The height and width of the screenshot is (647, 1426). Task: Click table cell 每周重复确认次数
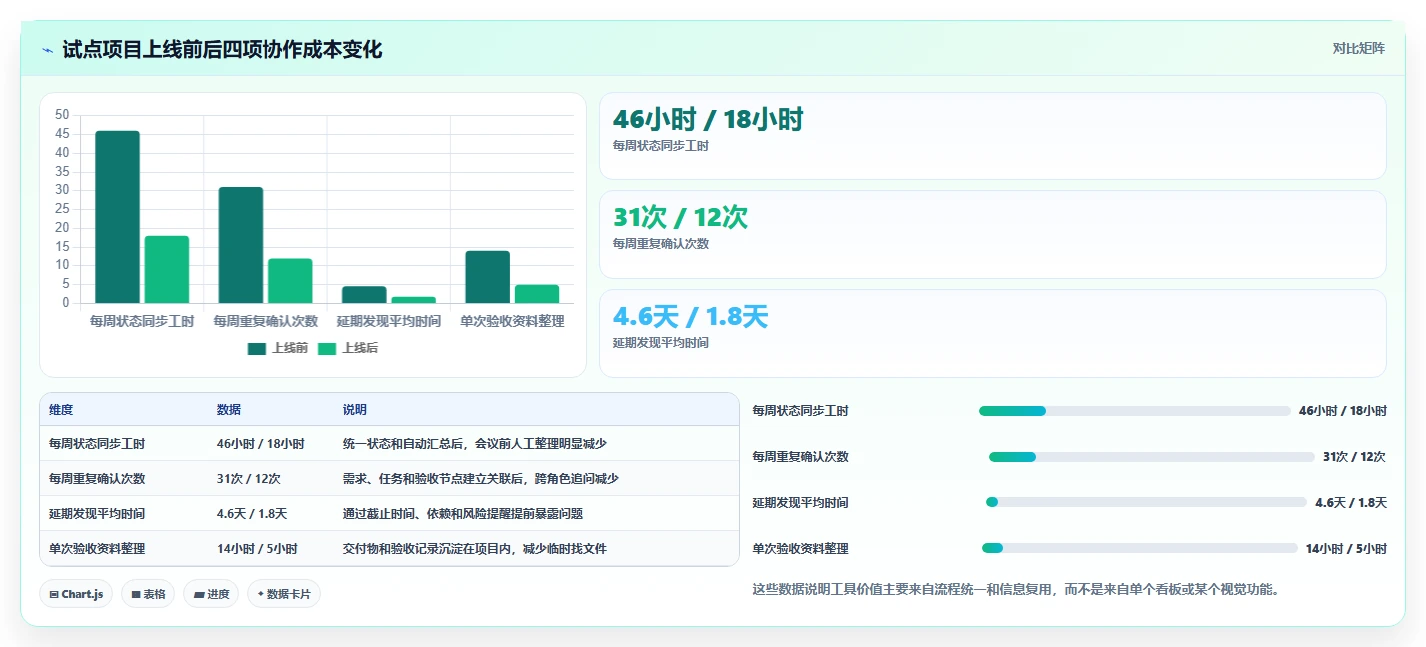click(x=97, y=479)
